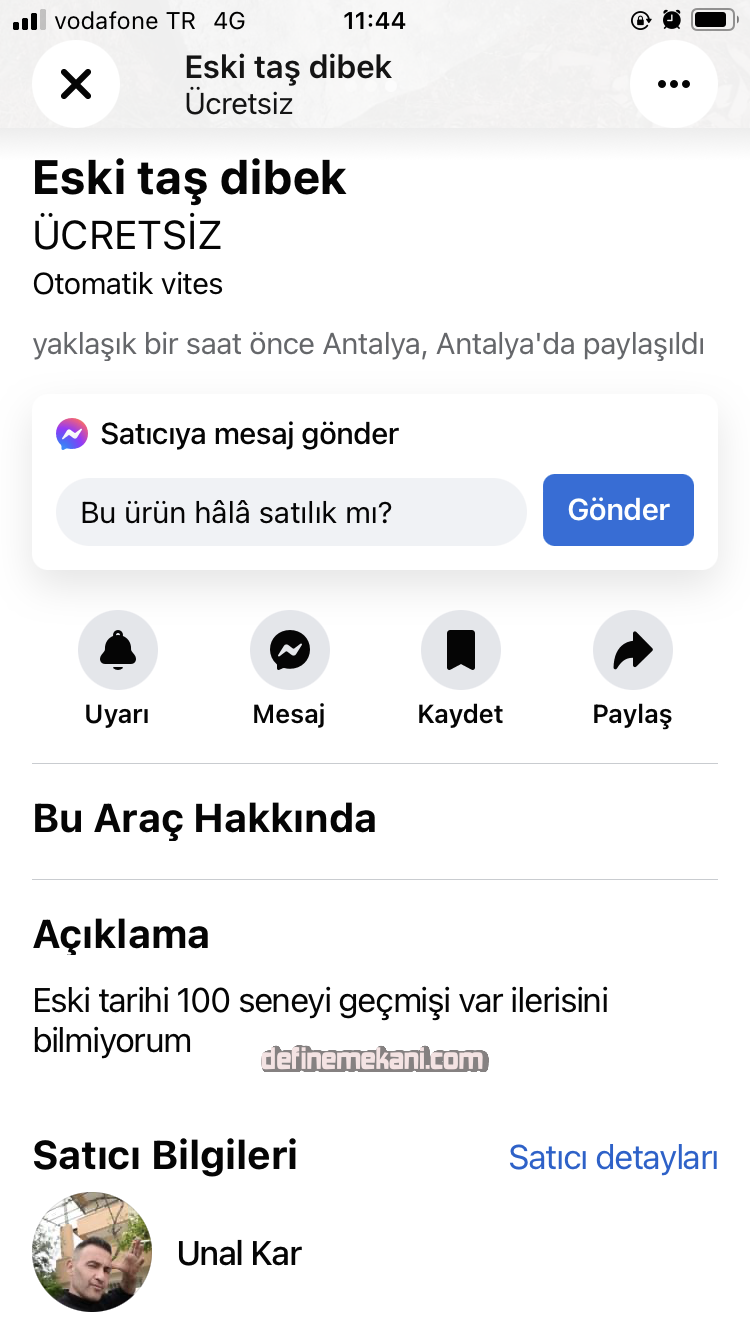Open the three-dot more options menu
The image size is (750, 1334).
(674, 84)
